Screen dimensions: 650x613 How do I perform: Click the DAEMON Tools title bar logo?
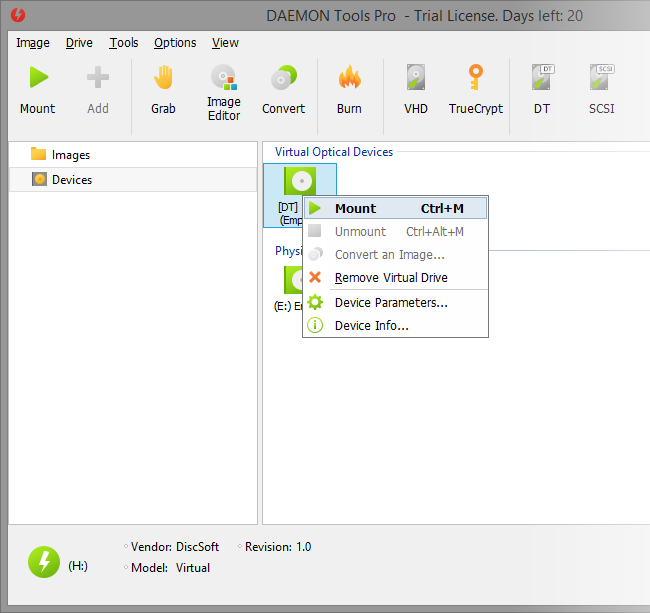coord(18,15)
